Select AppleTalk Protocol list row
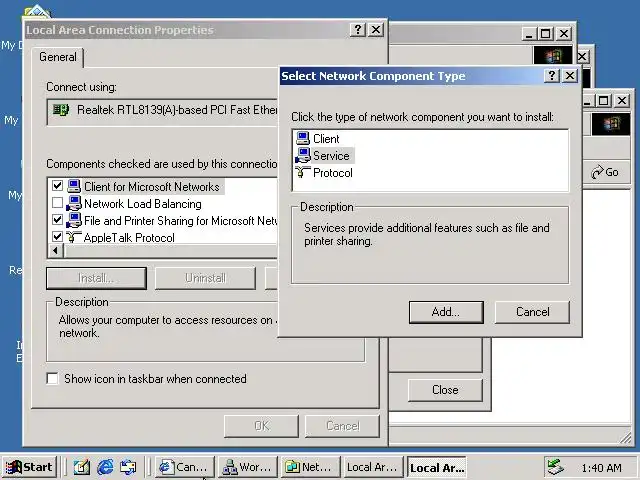The image size is (640, 480). coord(163,237)
